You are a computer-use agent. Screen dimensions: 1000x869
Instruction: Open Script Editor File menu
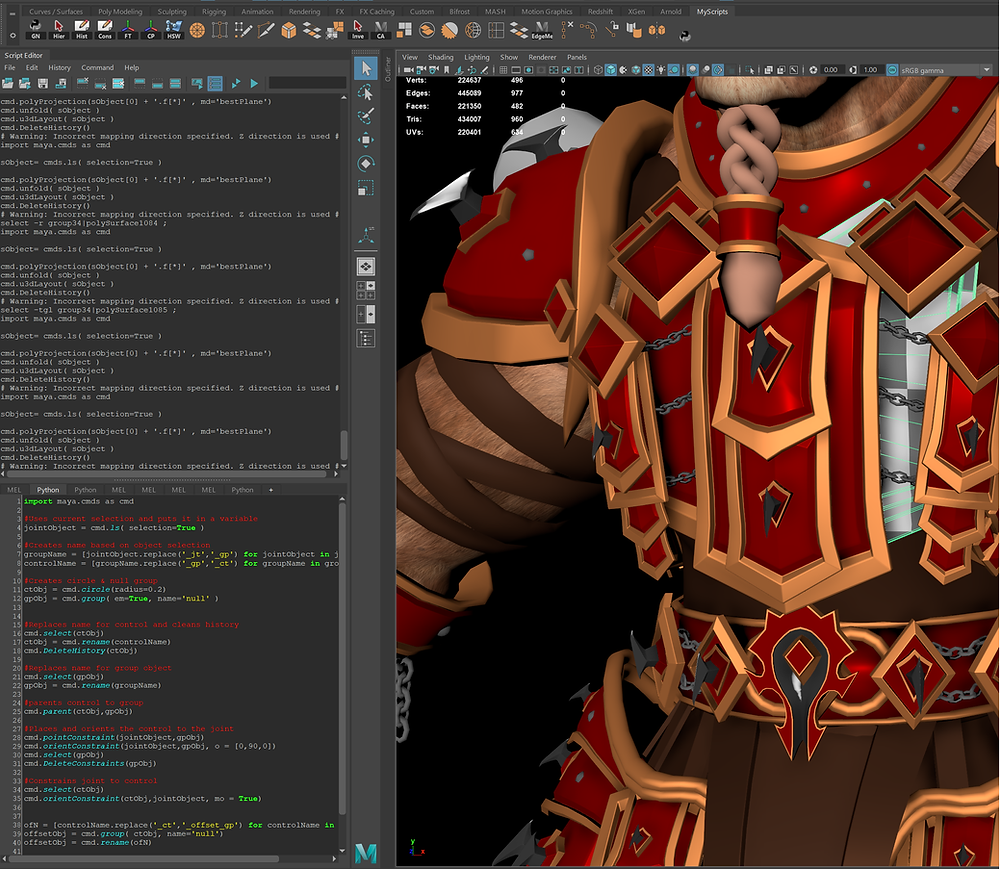click(10, 68)
